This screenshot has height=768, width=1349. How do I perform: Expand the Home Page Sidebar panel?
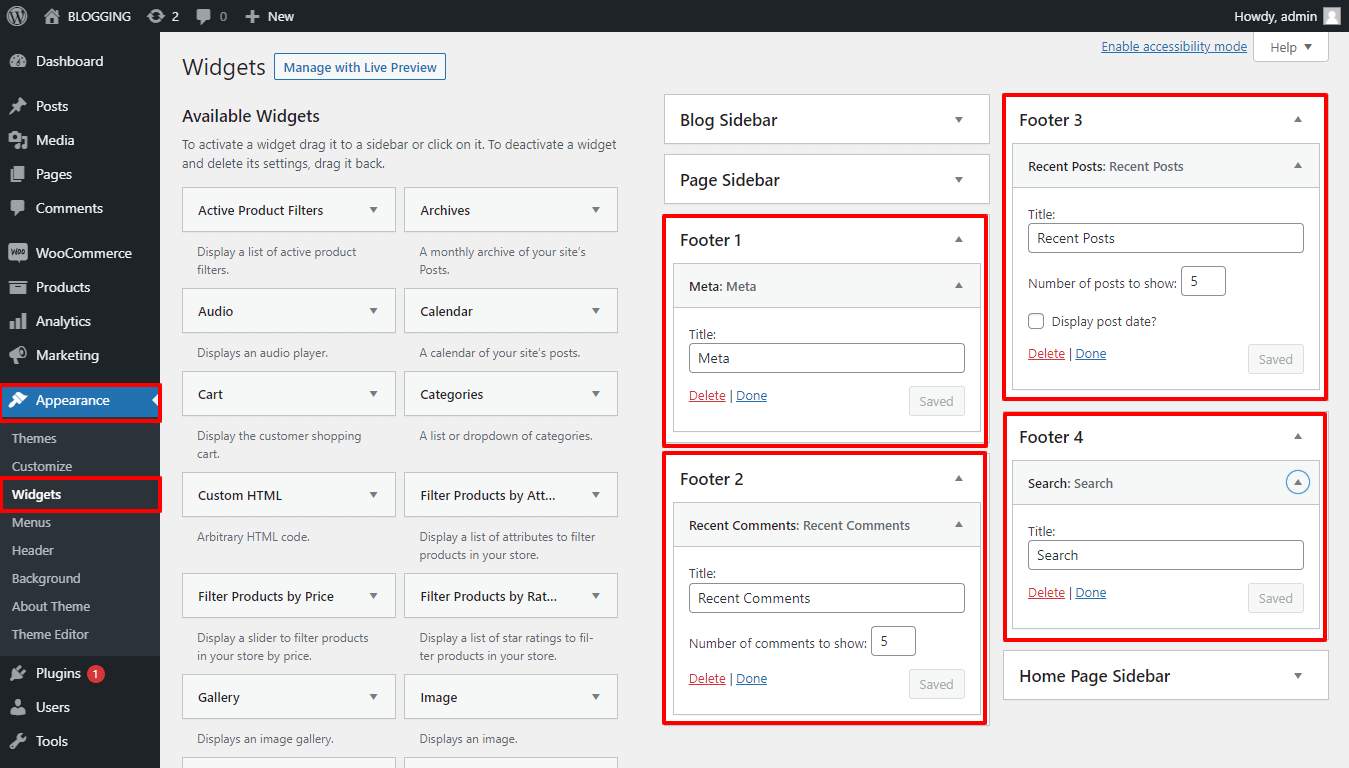1297,676
